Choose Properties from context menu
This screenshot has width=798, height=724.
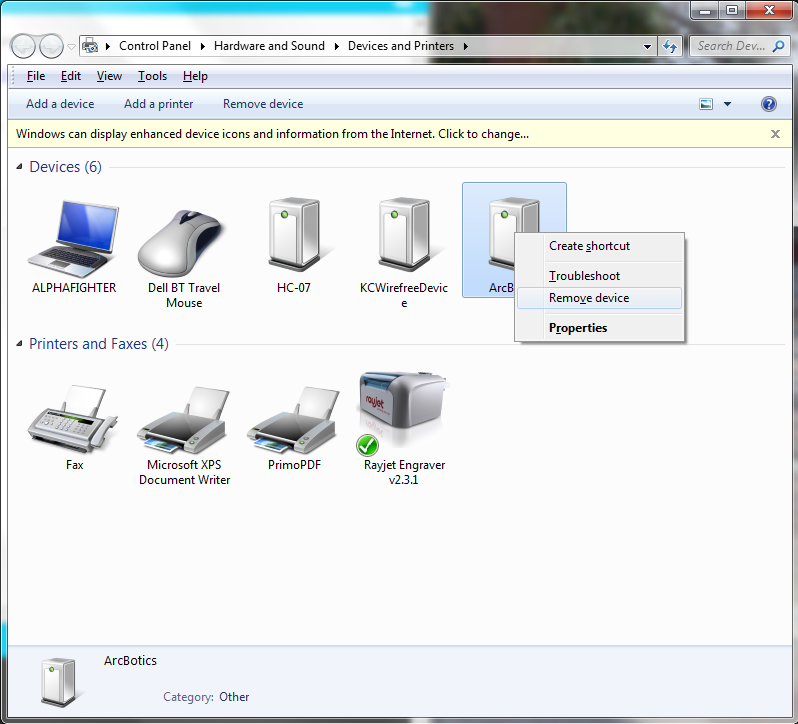pyautogui.click(x=599, y=328)
